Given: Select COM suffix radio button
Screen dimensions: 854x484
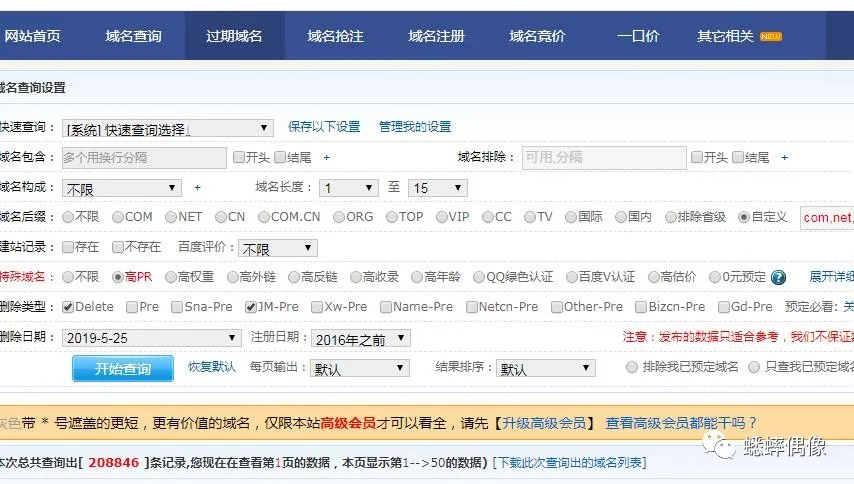Looking at the screenshot, I should point(118,217).
